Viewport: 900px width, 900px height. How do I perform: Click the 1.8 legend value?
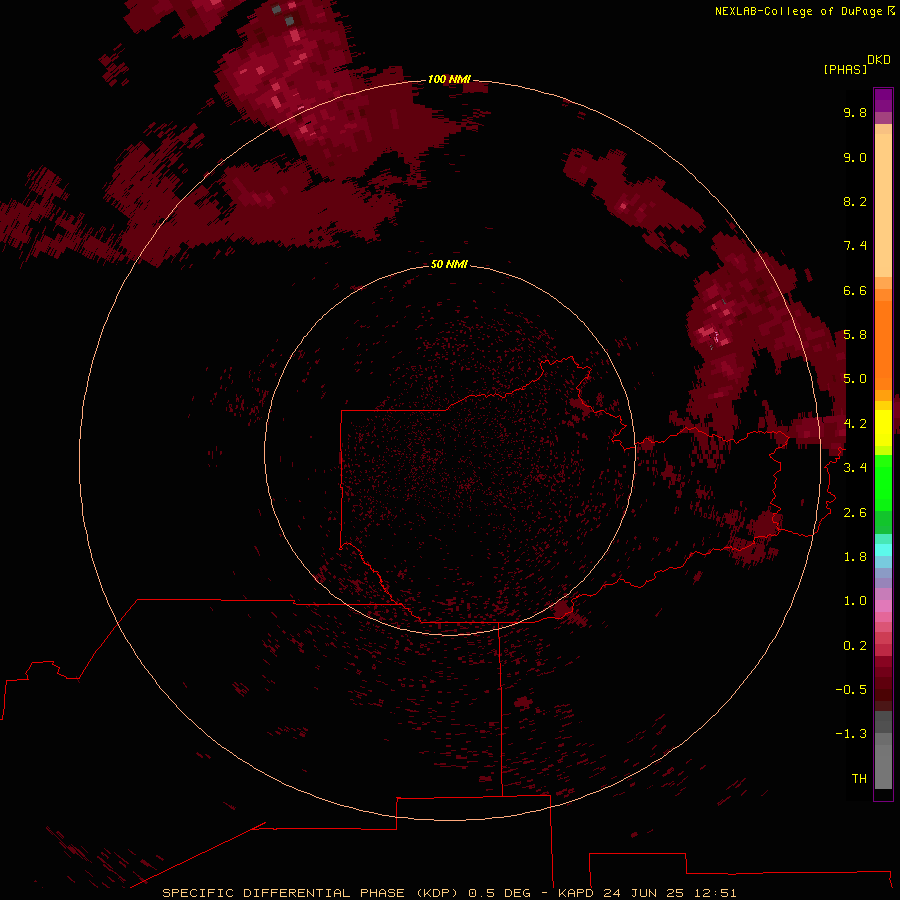coord(855,557)
